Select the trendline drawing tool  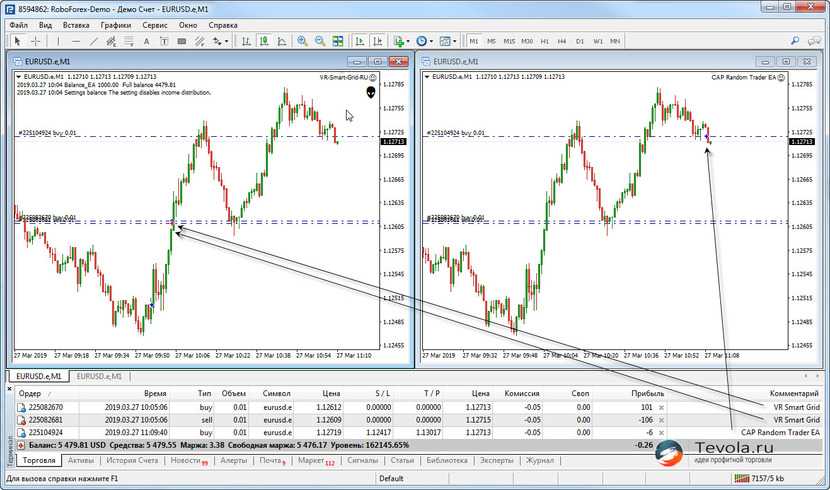pos(95,41)
